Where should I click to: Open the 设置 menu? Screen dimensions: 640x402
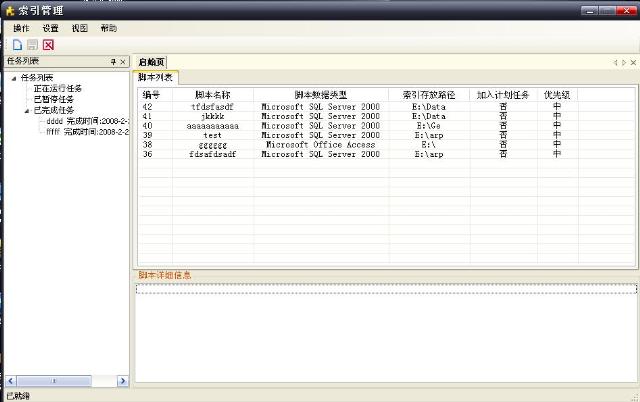(x=50, y=29)
